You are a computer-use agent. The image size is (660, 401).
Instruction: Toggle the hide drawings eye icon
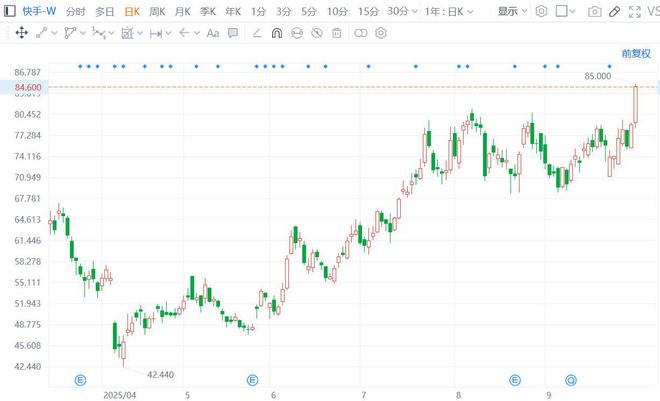316,33
